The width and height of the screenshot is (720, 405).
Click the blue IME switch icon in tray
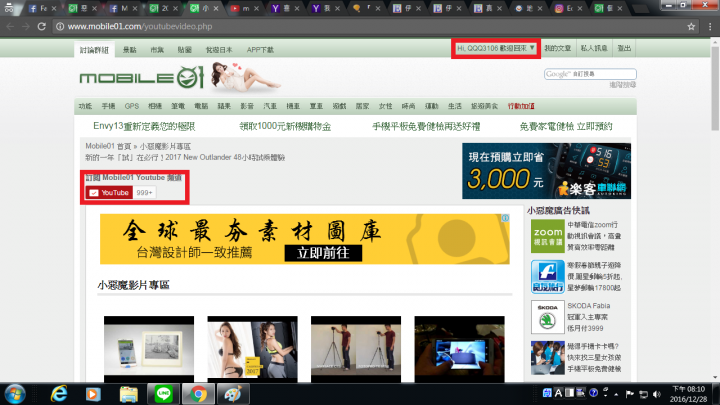[546, 393]
